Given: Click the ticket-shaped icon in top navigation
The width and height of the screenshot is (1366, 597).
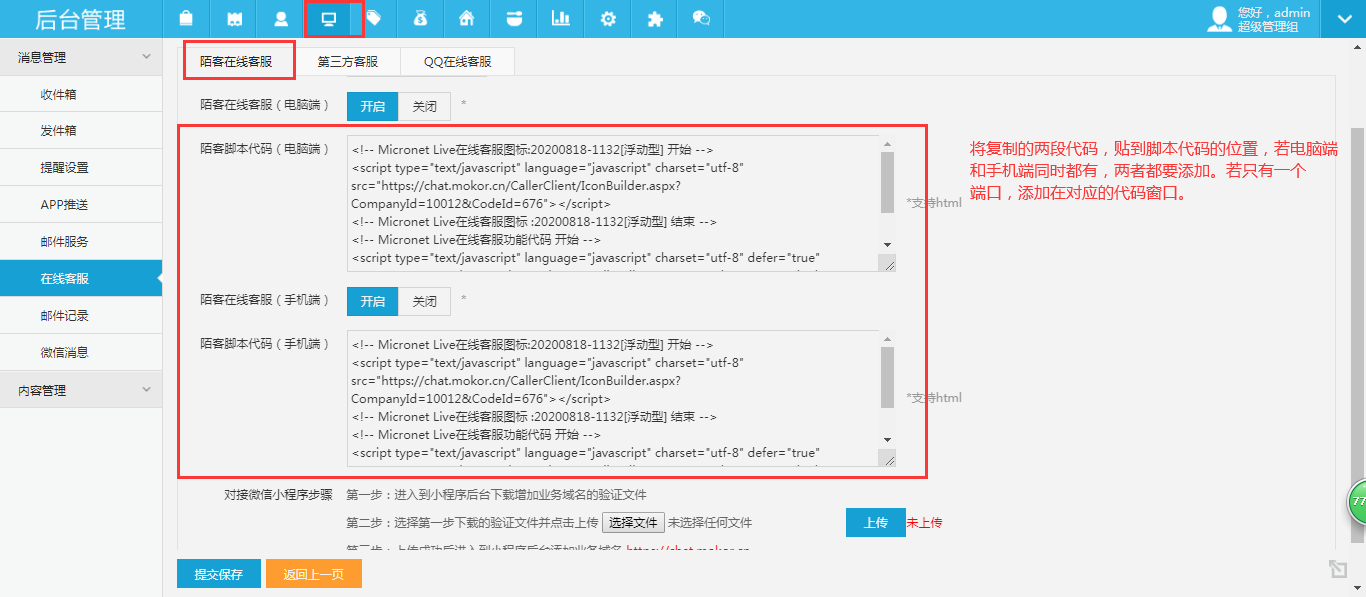Looking at the screenshot, I should (234, 19).
